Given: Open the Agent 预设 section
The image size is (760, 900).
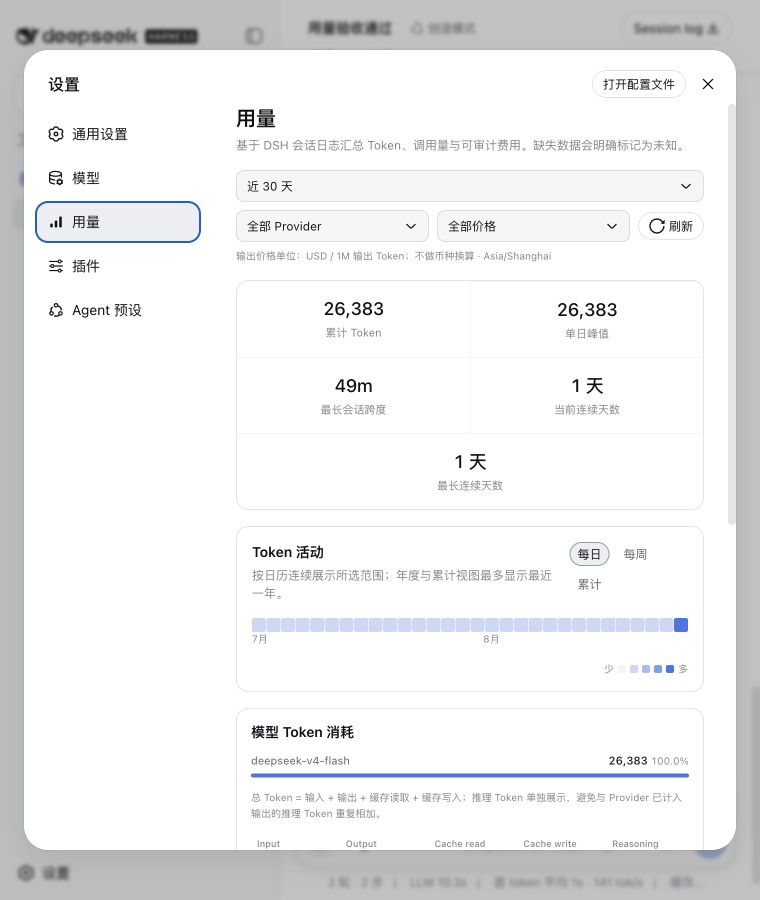Looking at the screenshot, I should coord(118,310).
